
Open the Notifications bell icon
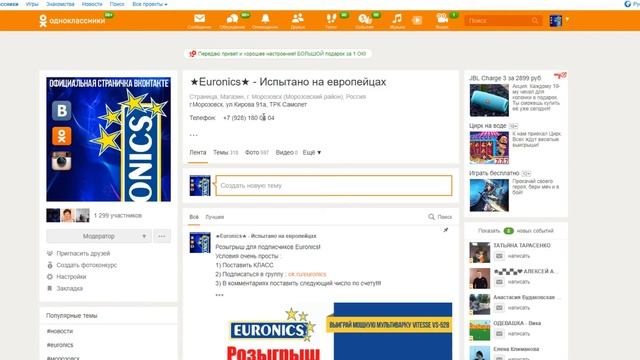point(265,19)
